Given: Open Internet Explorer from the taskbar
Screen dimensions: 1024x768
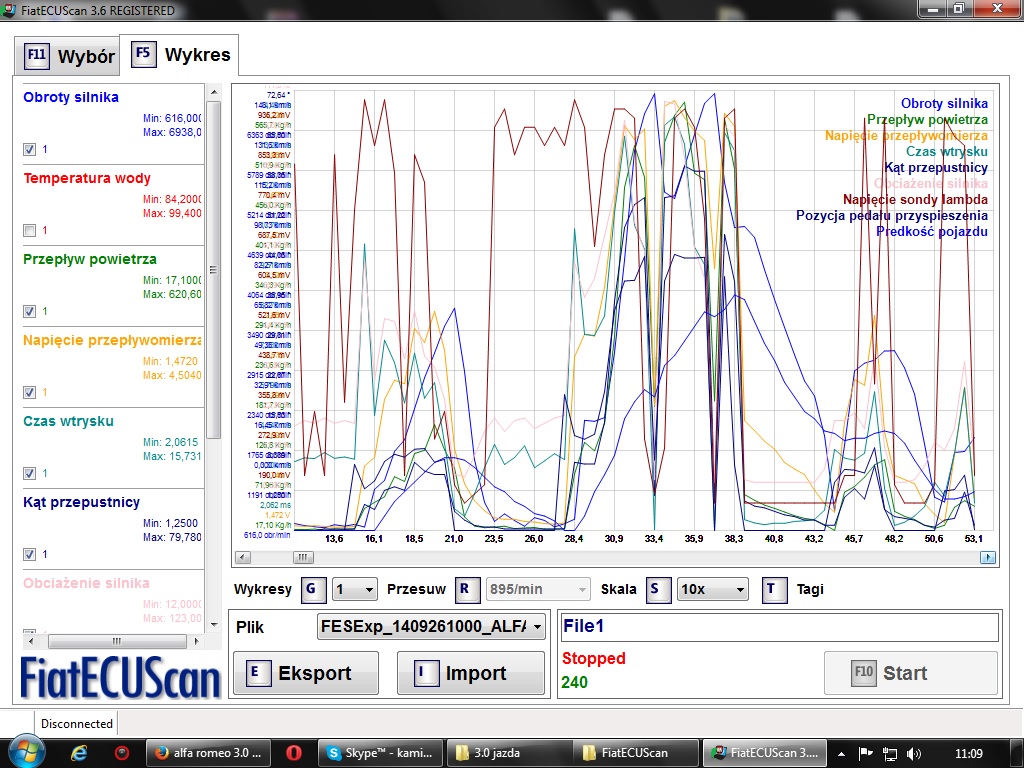Looking at the screenshot, I should (x=80, y=752).
